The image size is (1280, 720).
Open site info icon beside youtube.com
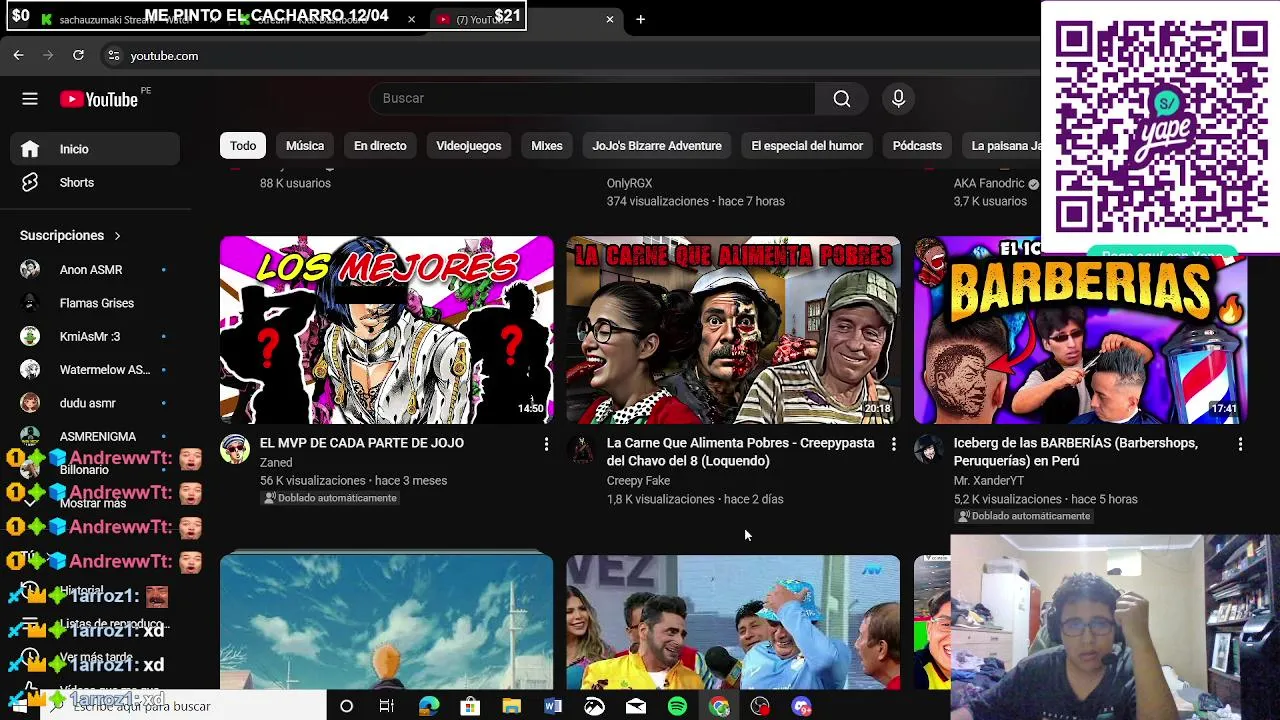(113, 56)
